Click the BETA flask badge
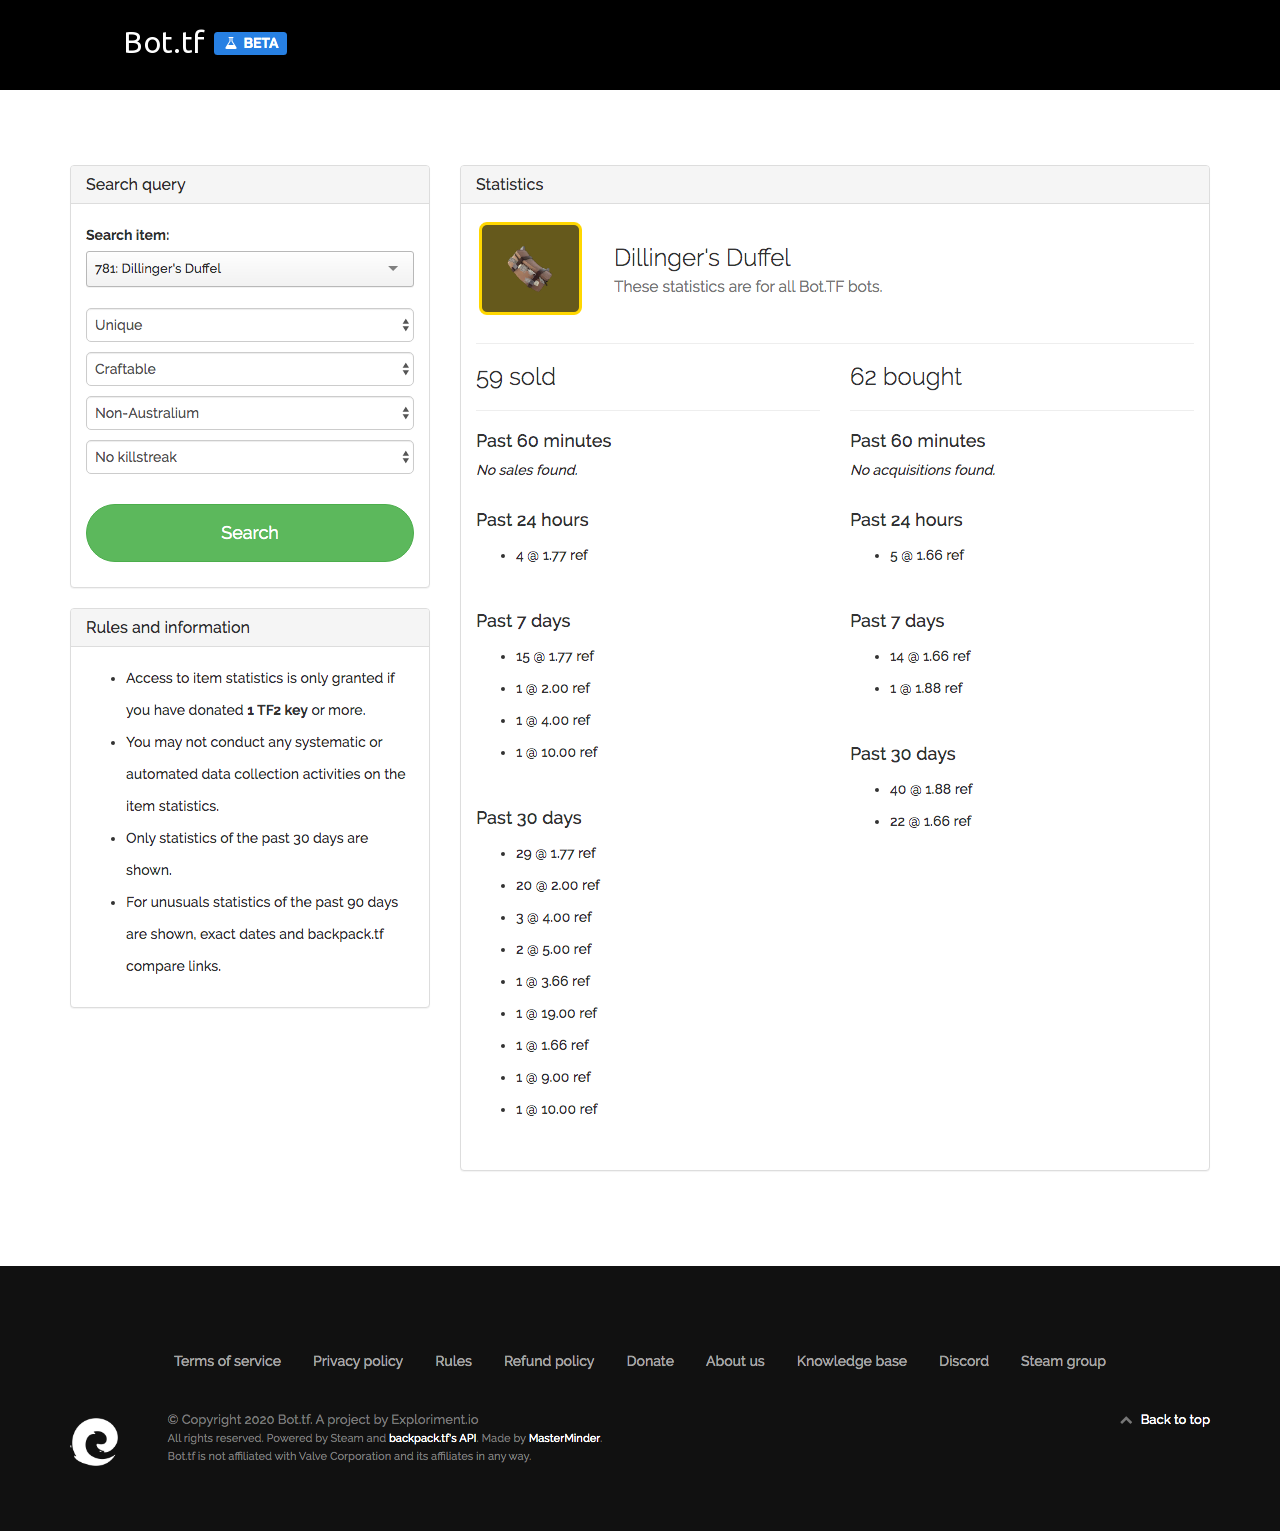Viewport: 1280px width, 1531px height. point(250,43)
